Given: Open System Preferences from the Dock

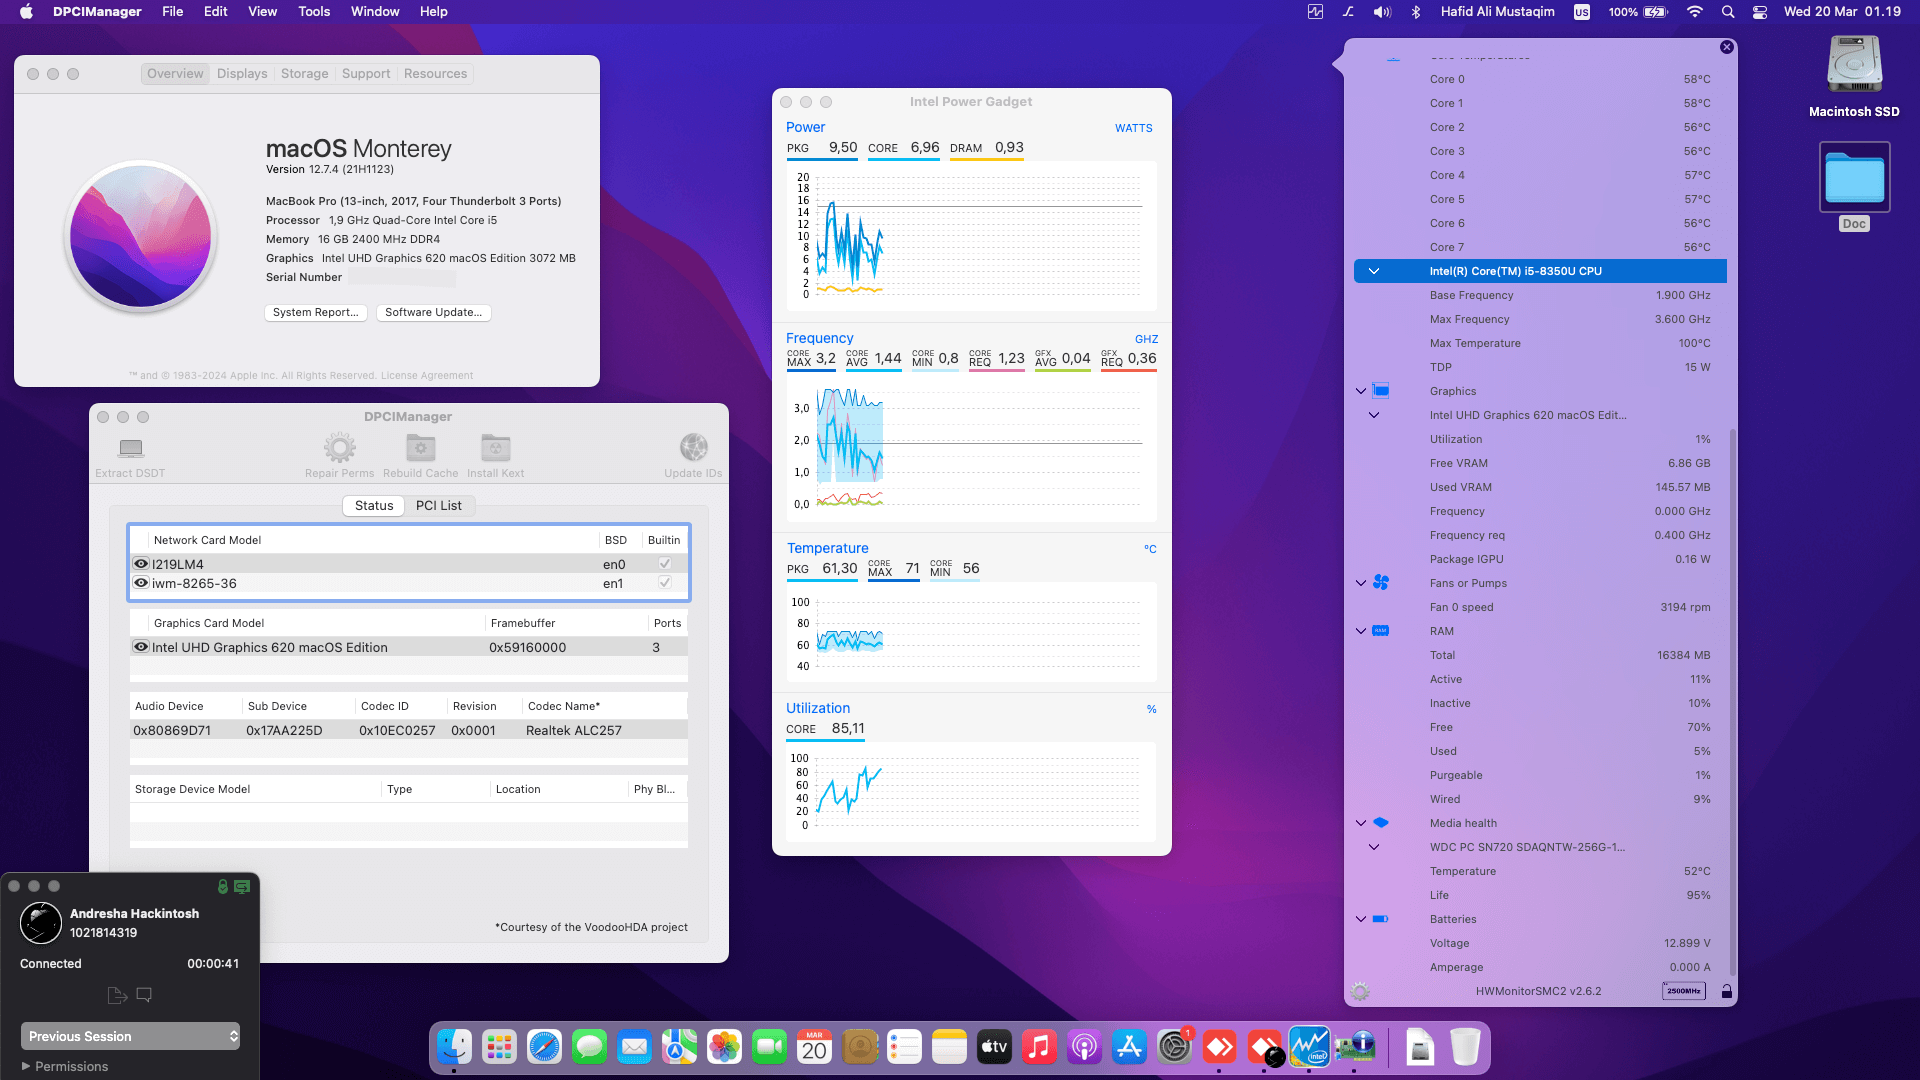Looking at the screenshot, I should (x=1174, y=1047).
